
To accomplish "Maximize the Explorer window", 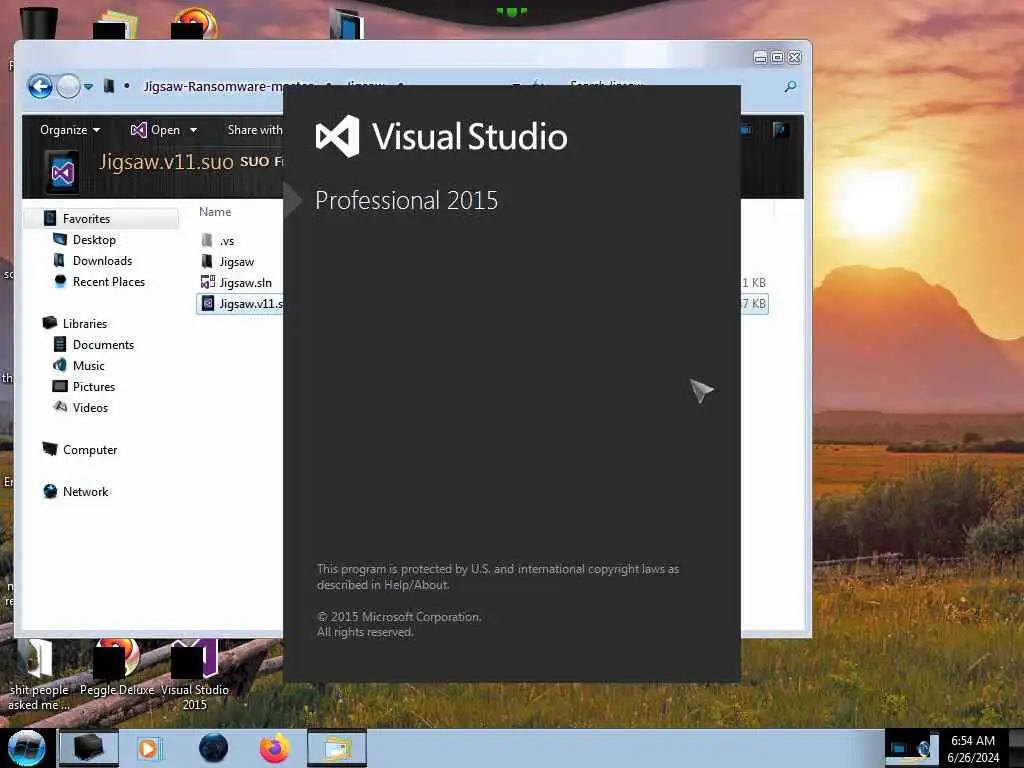I will [x=777, y=57].
